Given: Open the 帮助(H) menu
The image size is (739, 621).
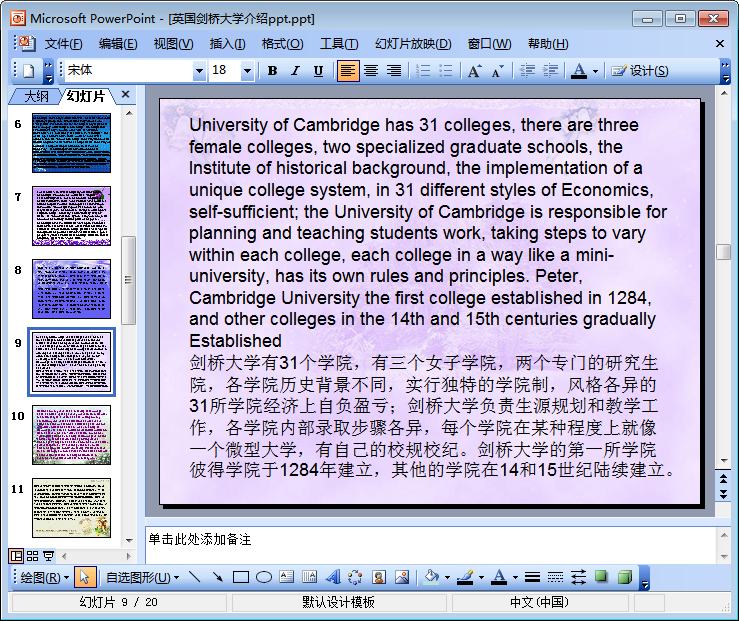Looking at the screenshot, I should tap(548, 44).
